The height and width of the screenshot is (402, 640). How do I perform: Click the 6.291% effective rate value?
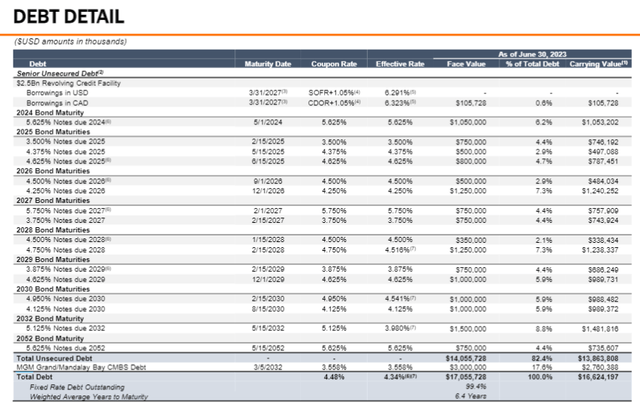coord(400,93)
